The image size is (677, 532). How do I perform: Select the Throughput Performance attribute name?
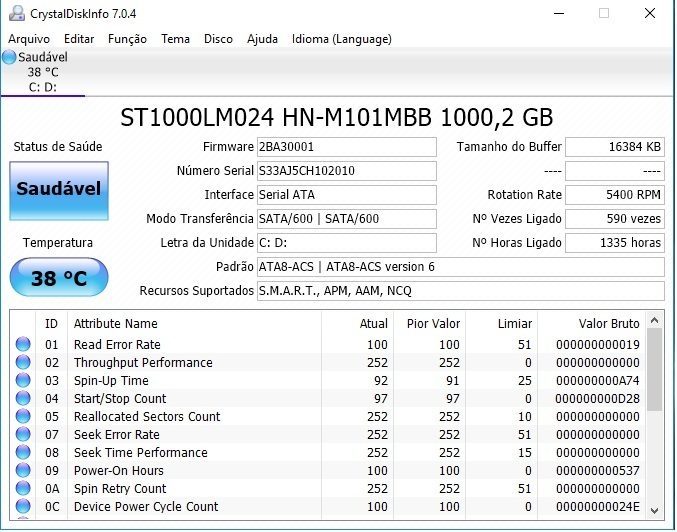pyautogui.click(x=143, y=363)
